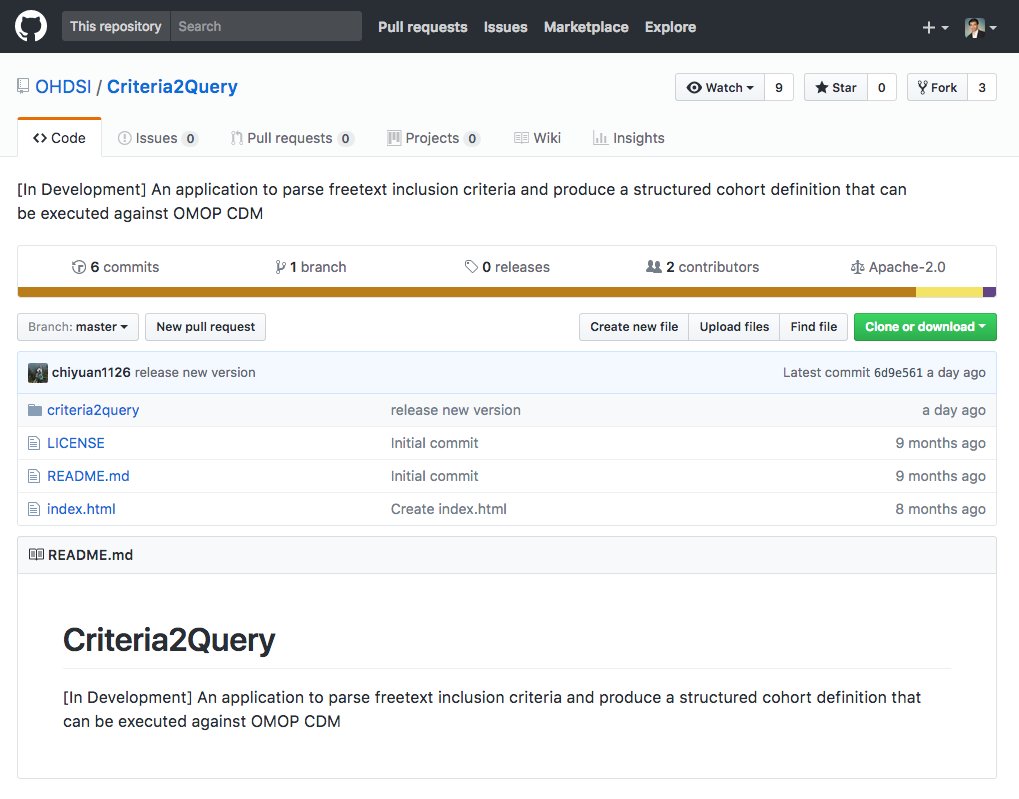View the 2 contributors page
Image resolution: width=1019 pixels, height=799 pixels.
(x=703, y=267)
